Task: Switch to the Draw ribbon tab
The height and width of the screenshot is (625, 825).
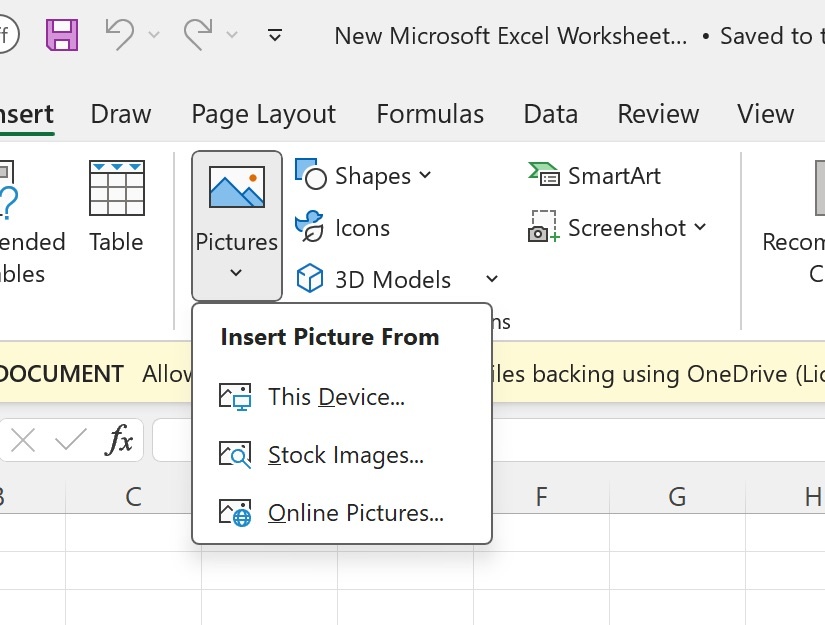Action: pyautogui.click(x=119, y=113)
